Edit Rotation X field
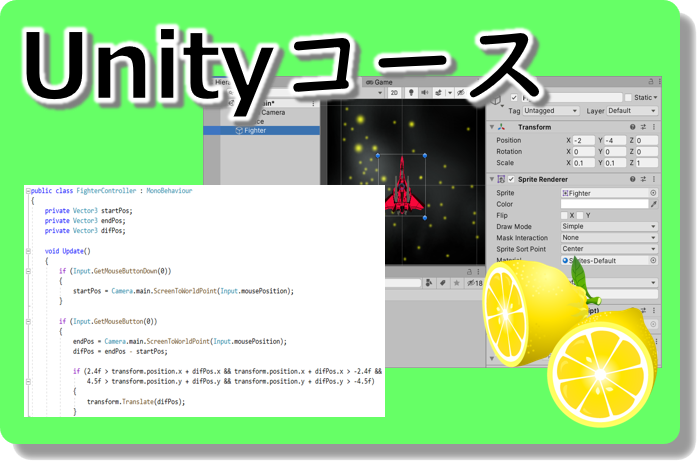This screenshot has width=697, height=461. pos(584,152)
